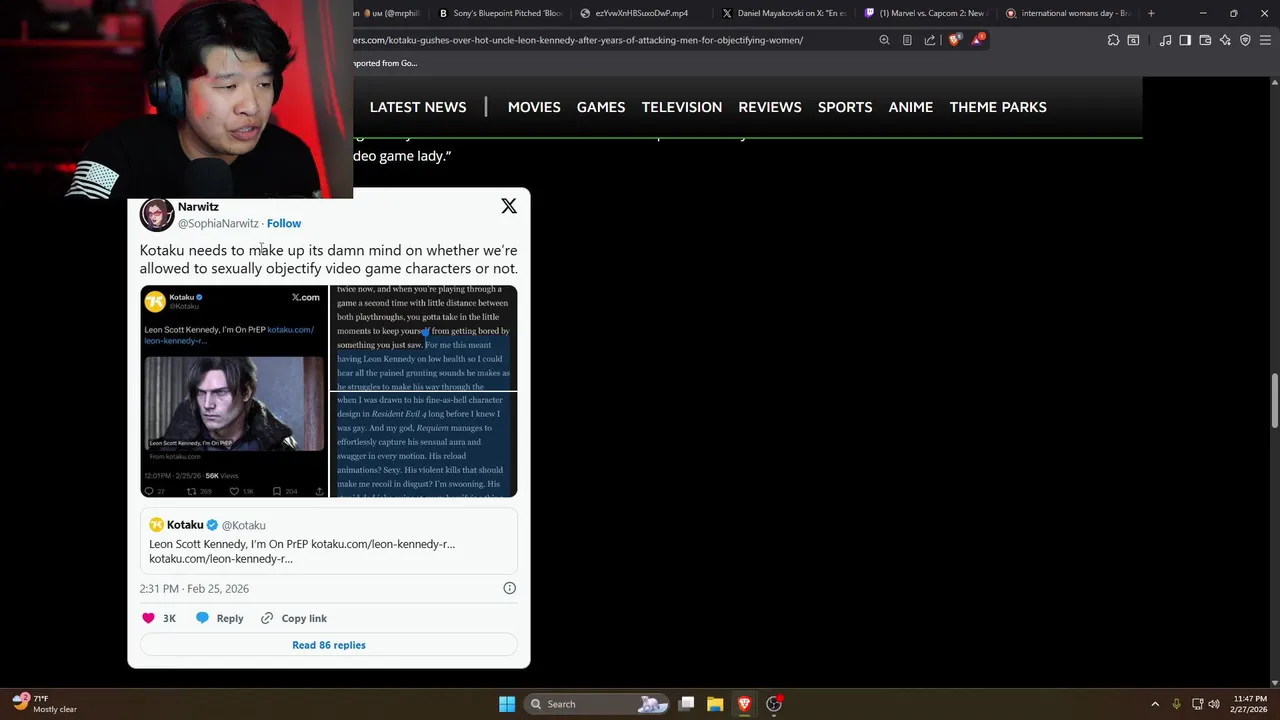This screenshot has width=1280, height=720.
Task: Switch to the Daniel Mayakovski on X tab
Action: click(784, 13)
